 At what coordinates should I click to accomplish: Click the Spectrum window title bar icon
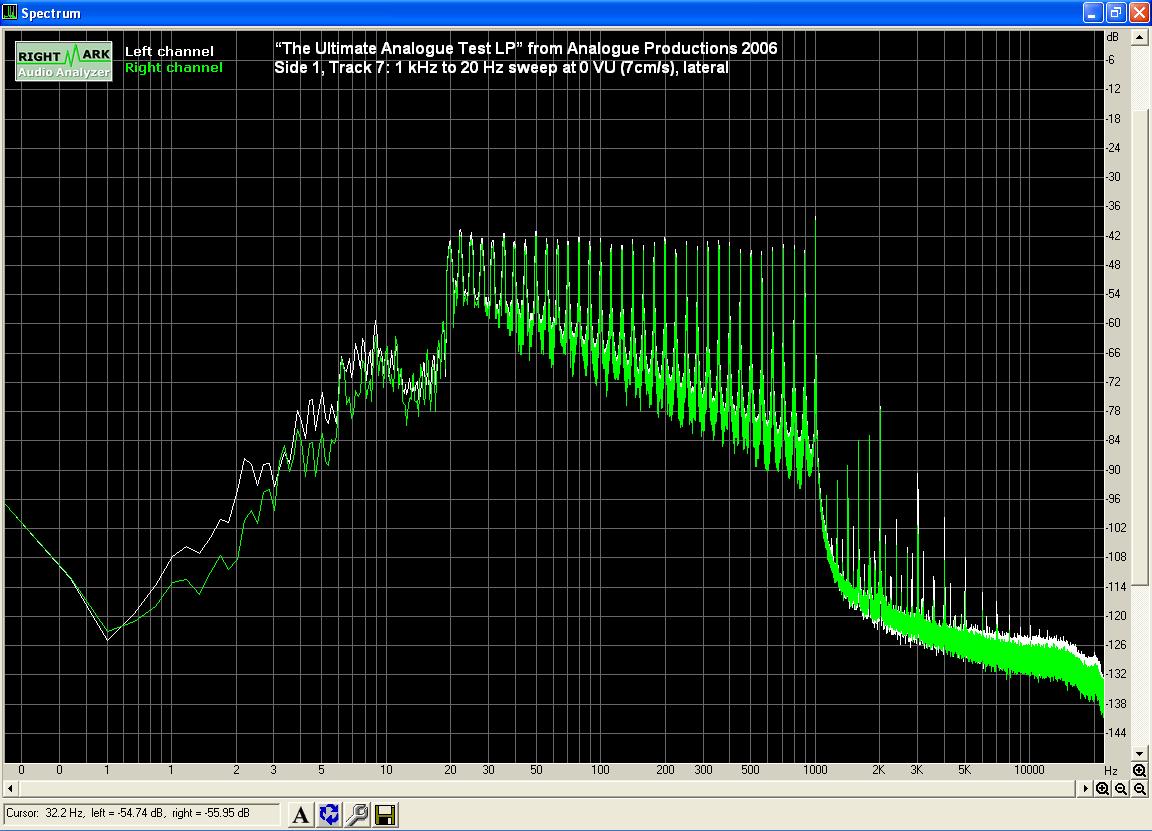[x=10, y=12]
